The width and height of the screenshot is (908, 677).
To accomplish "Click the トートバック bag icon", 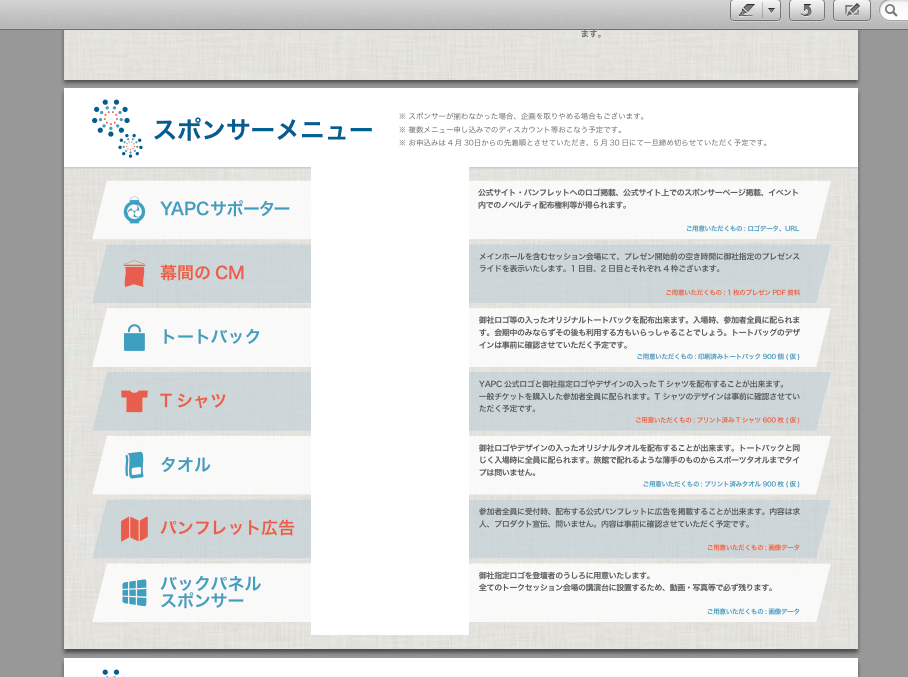I will pyautogui.click(x=134, y=337).
